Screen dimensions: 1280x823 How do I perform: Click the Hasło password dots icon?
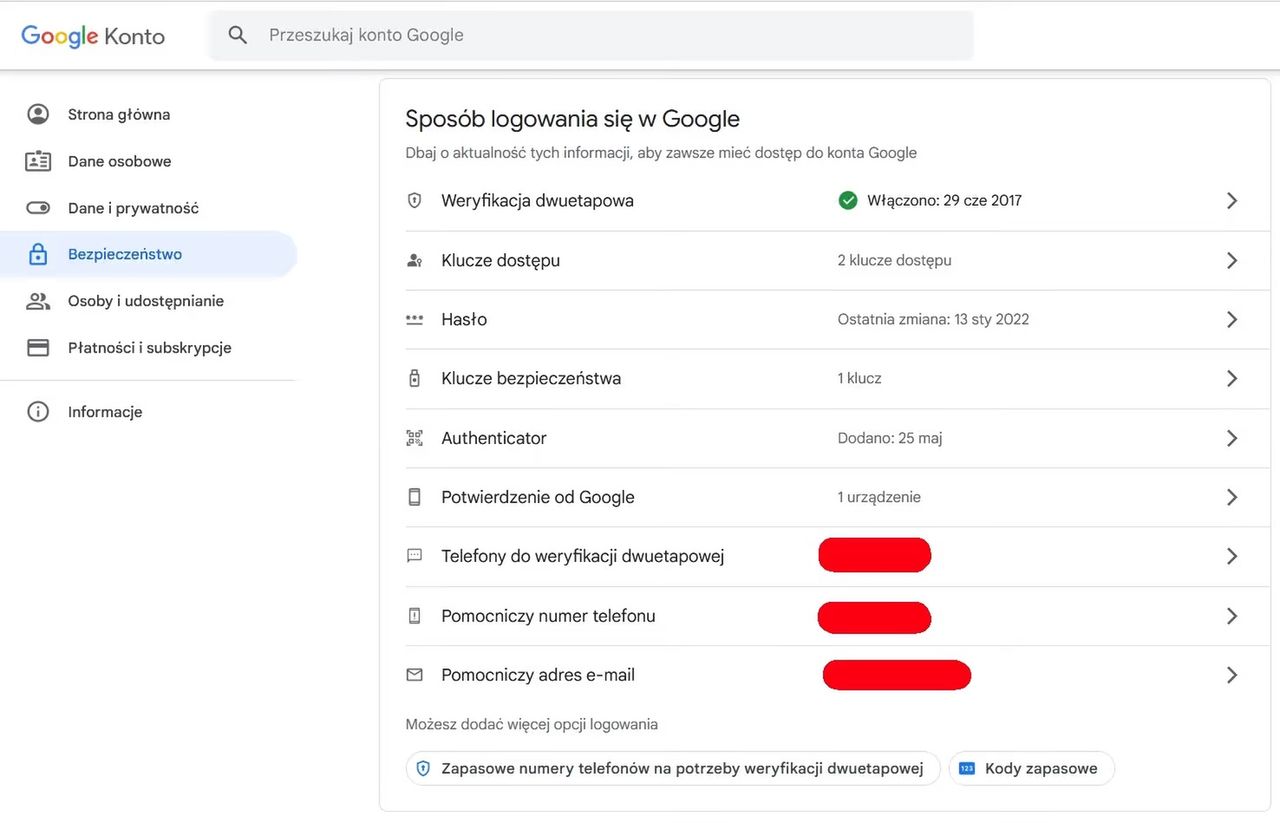(415, 320)
